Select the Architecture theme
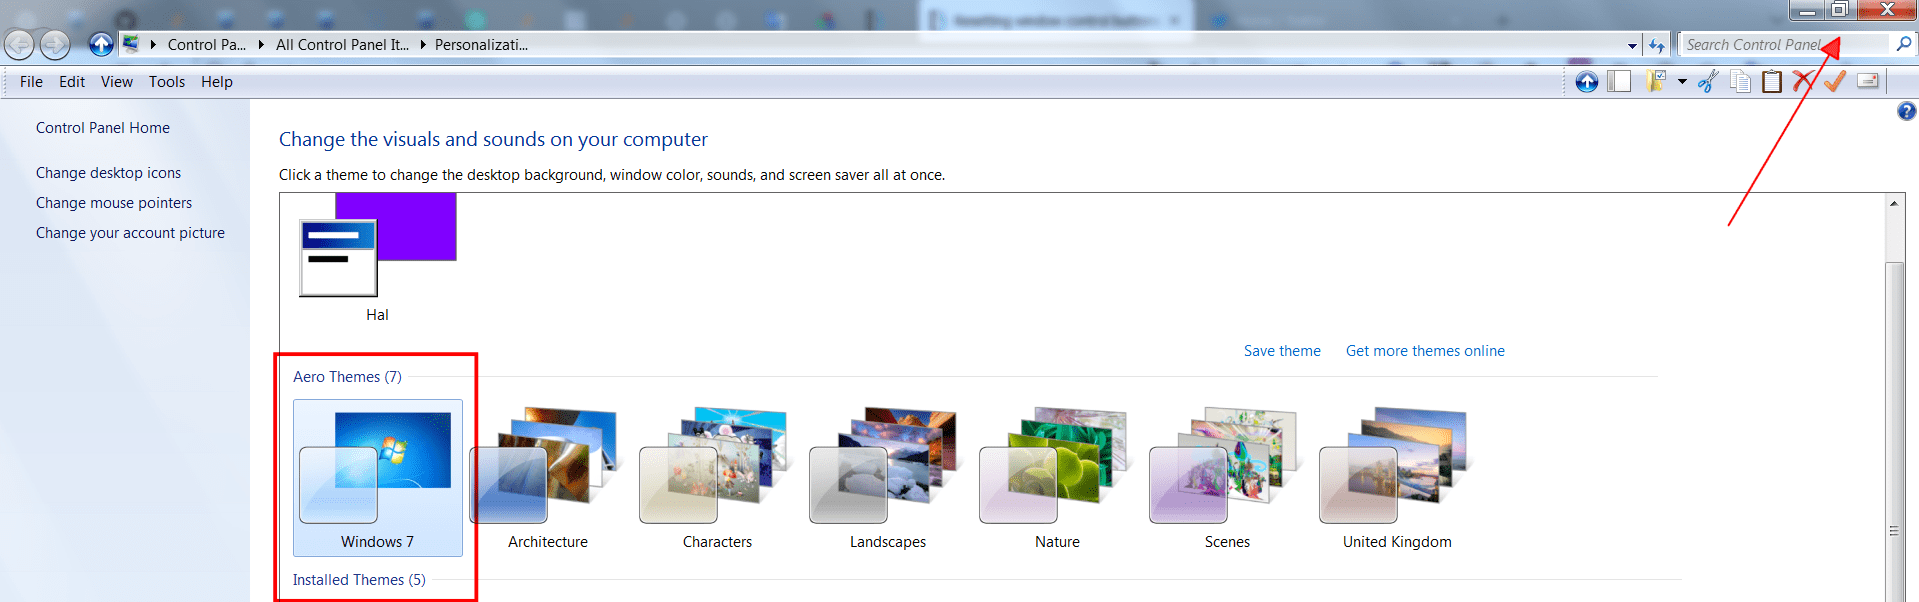 point(548,478)
